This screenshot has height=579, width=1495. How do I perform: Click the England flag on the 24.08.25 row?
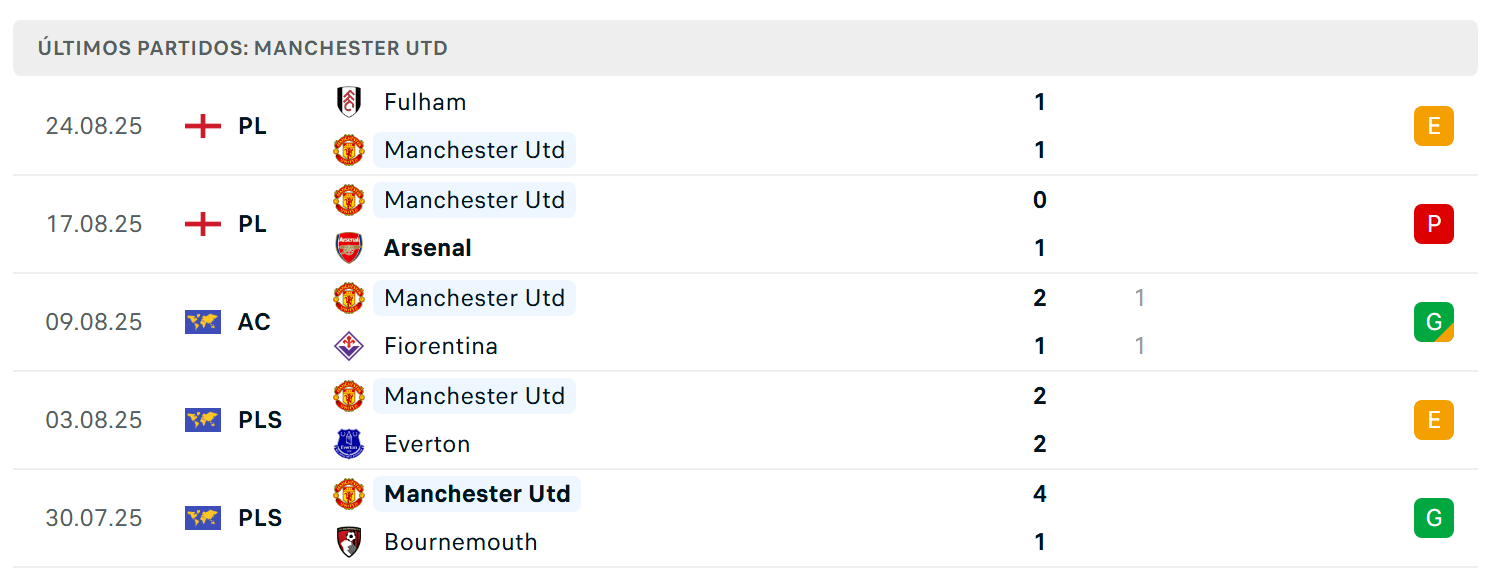tap(203, 126)
